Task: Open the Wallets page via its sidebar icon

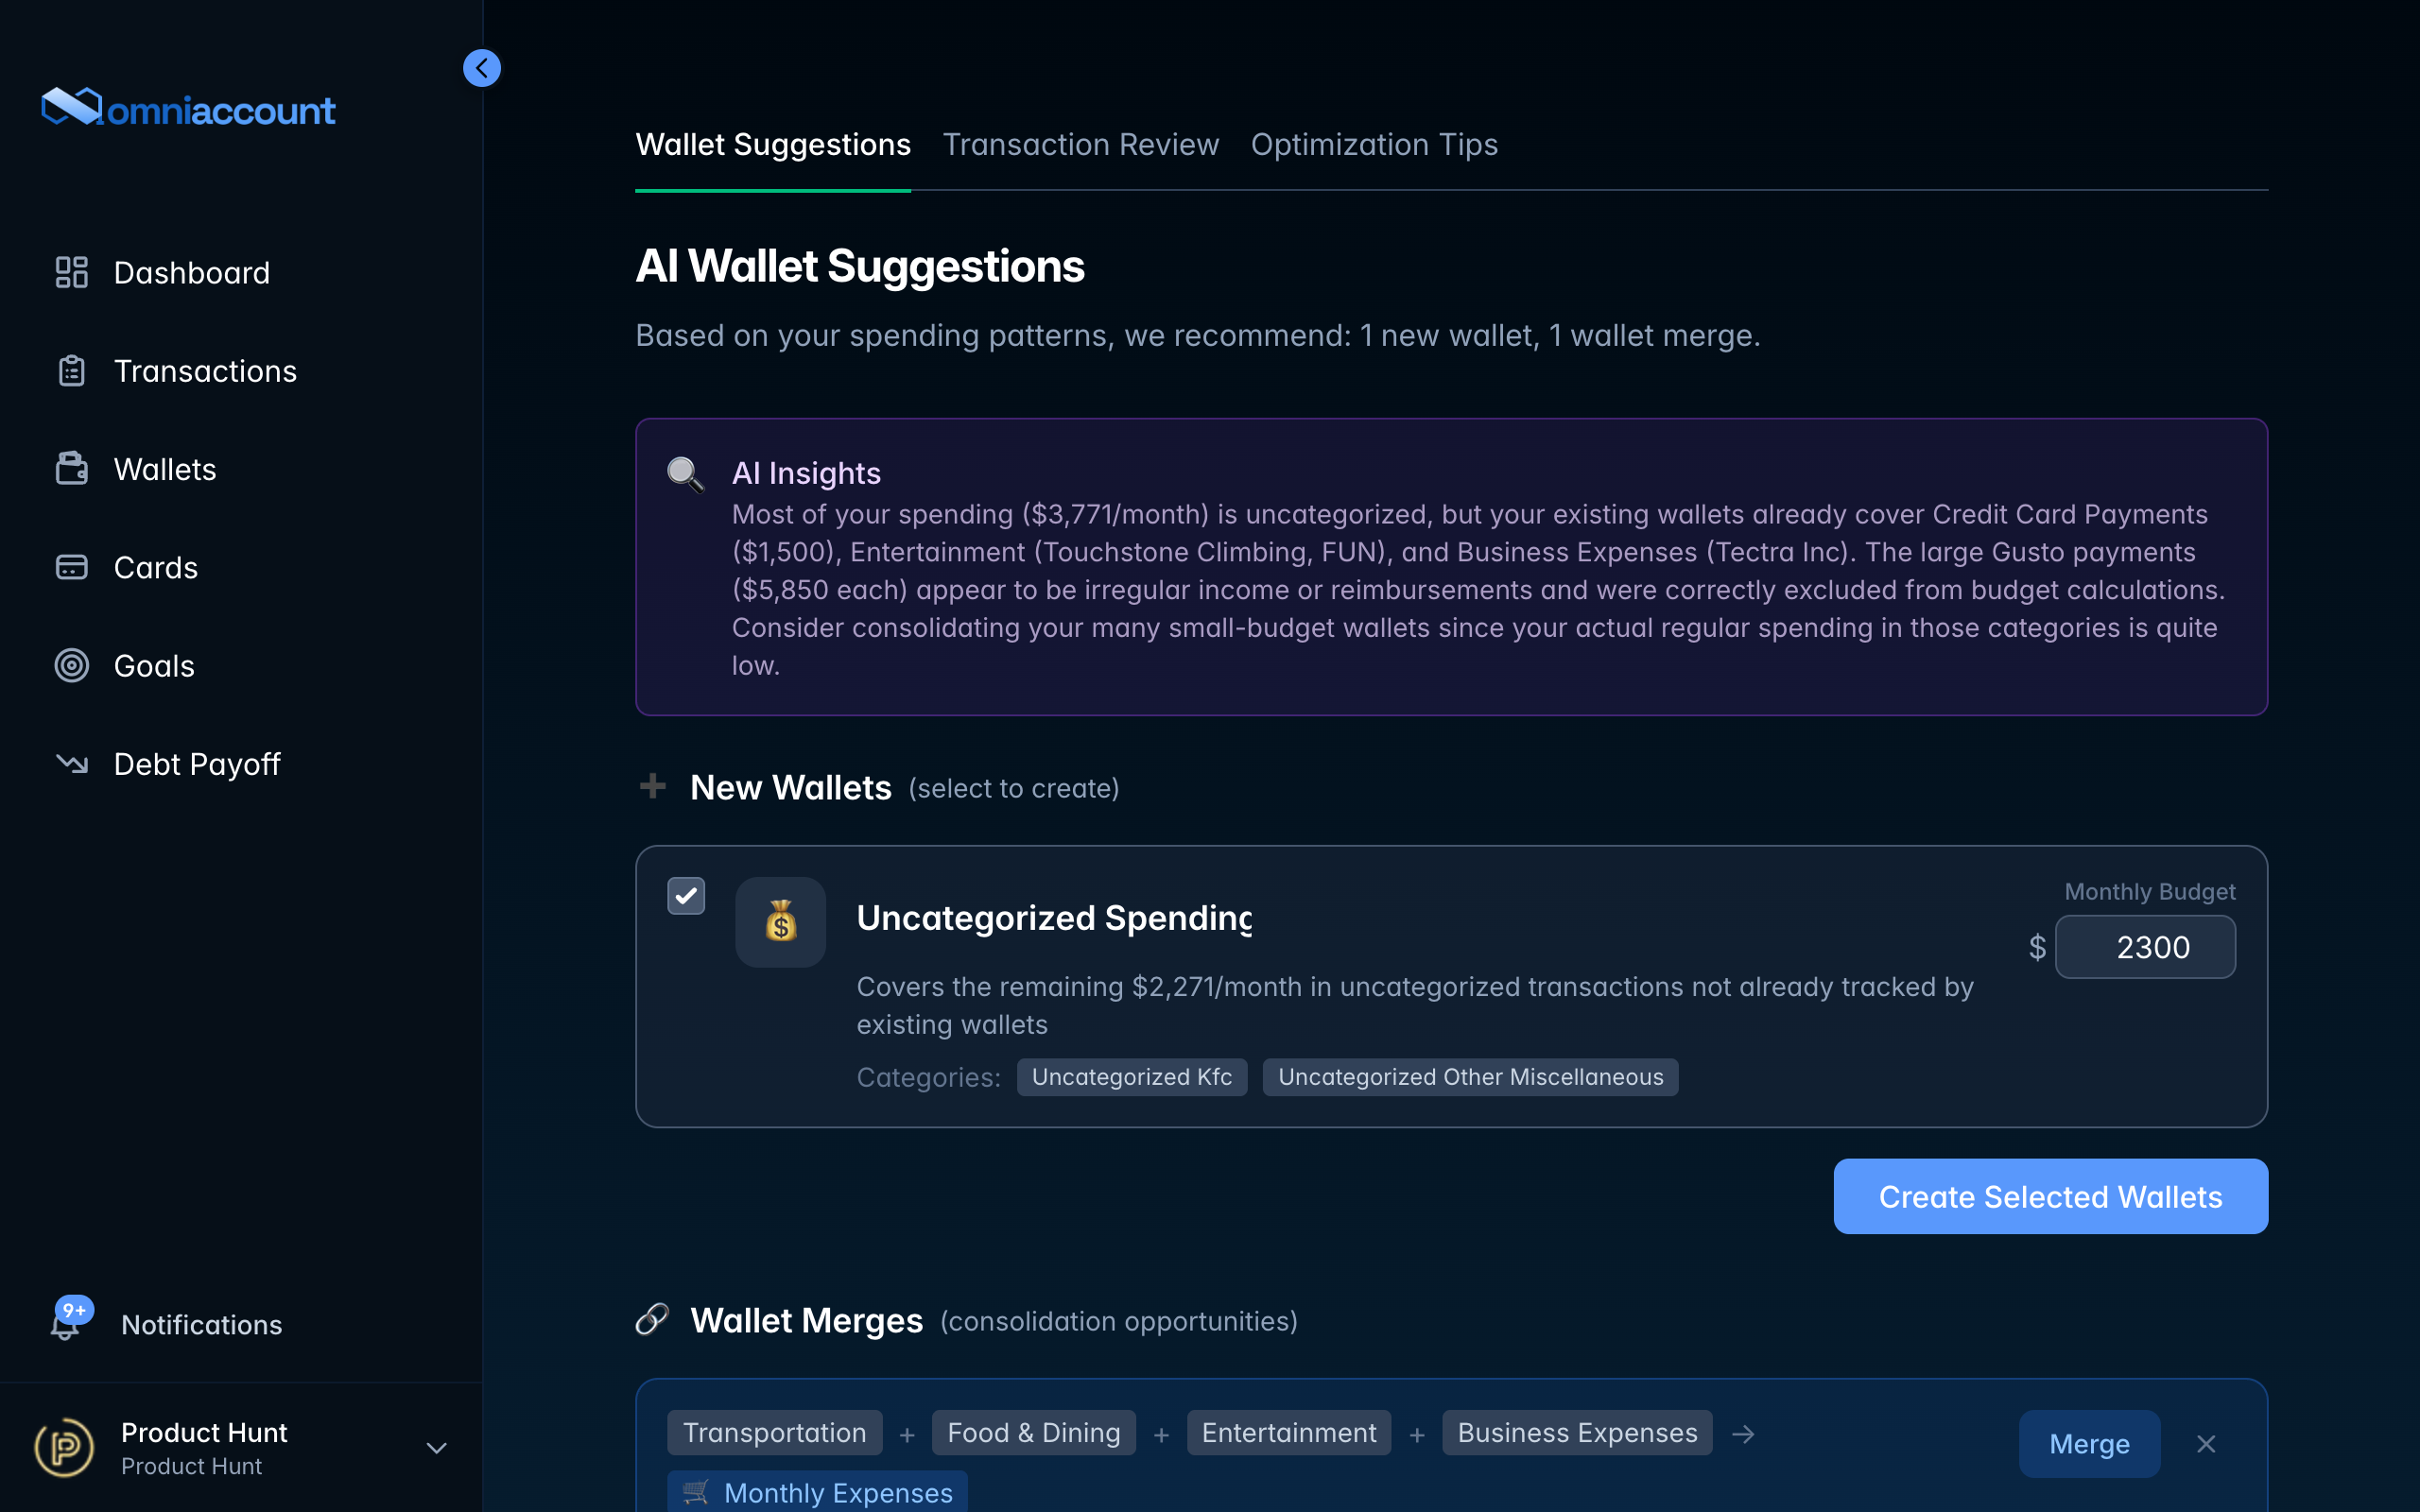Action: coord(71,468)
